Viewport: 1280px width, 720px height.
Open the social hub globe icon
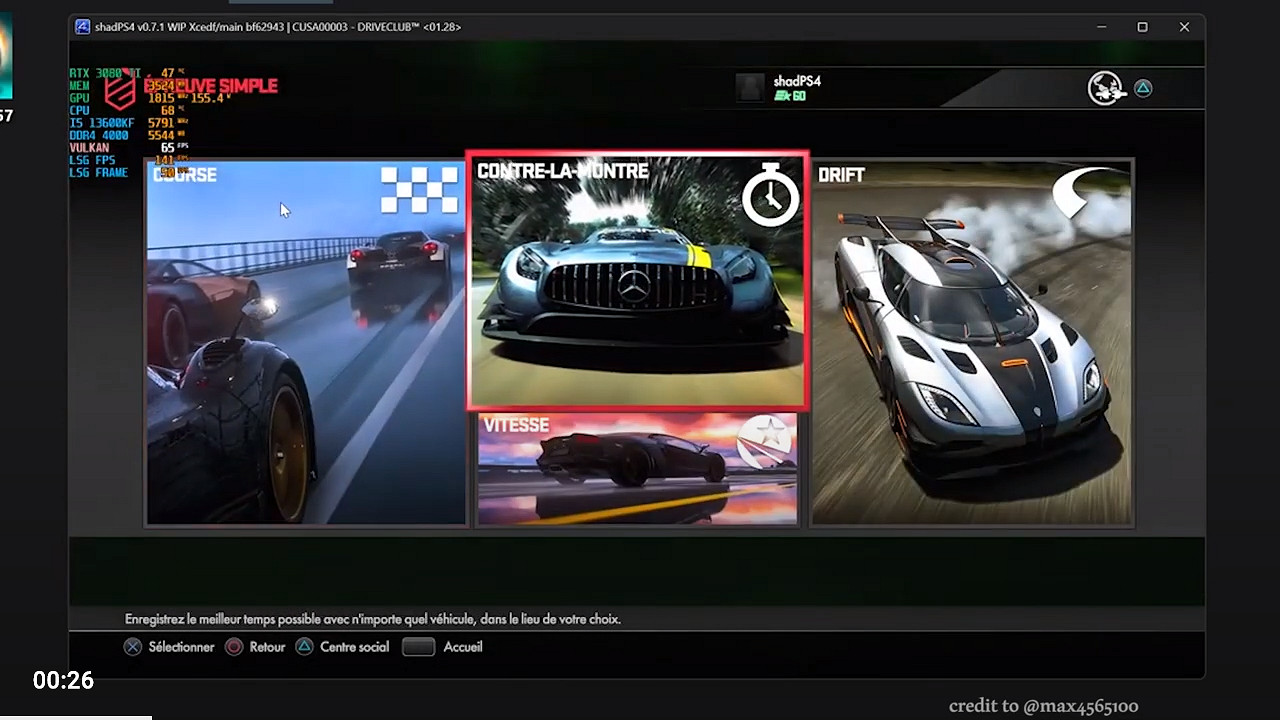tap(1106, 88)
